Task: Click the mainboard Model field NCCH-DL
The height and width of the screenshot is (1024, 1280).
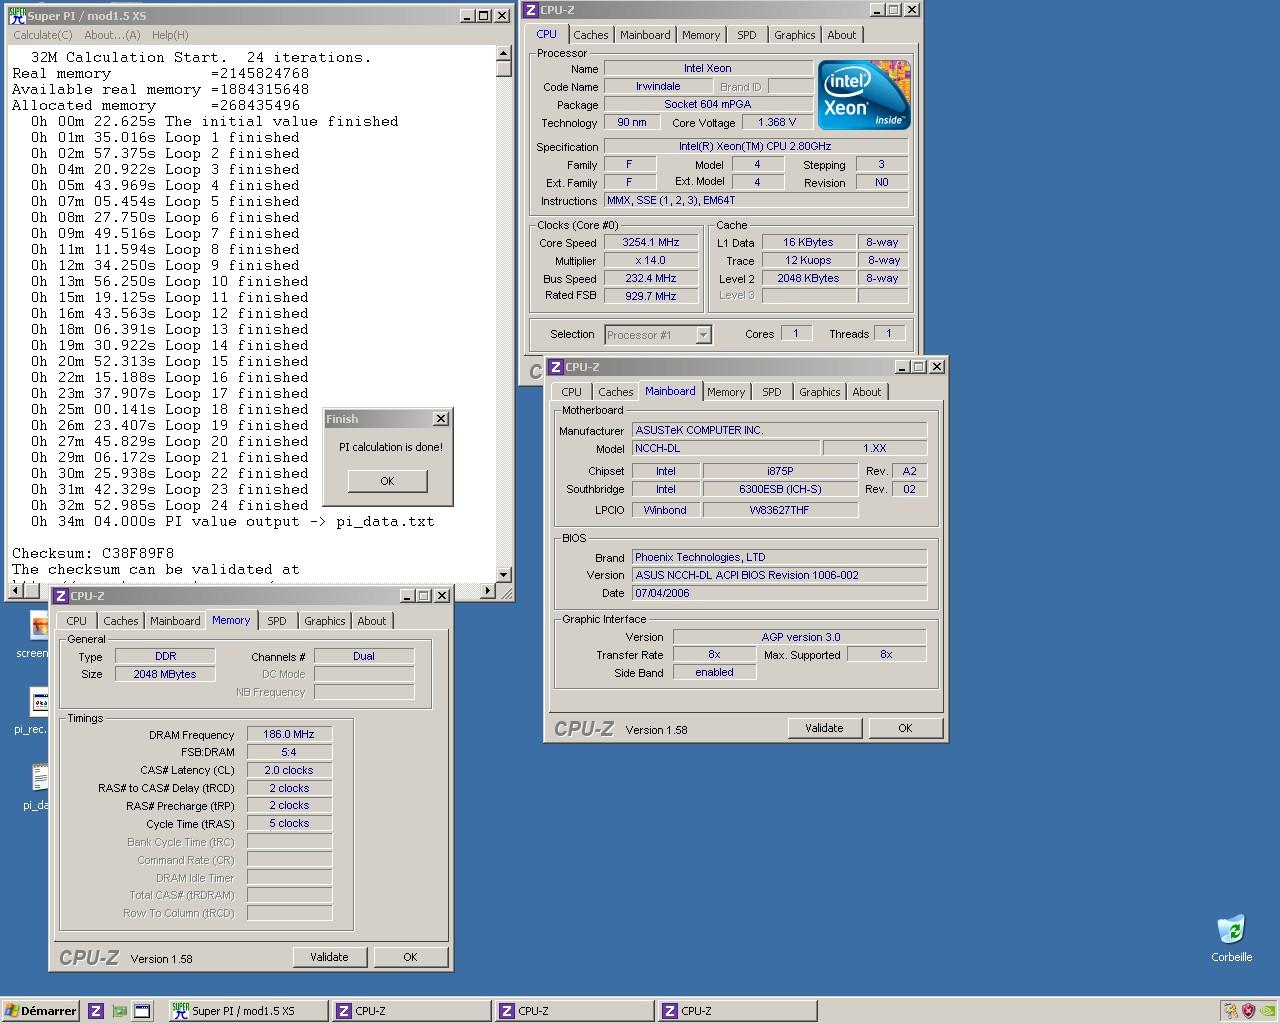Action: tap(726, 449)
